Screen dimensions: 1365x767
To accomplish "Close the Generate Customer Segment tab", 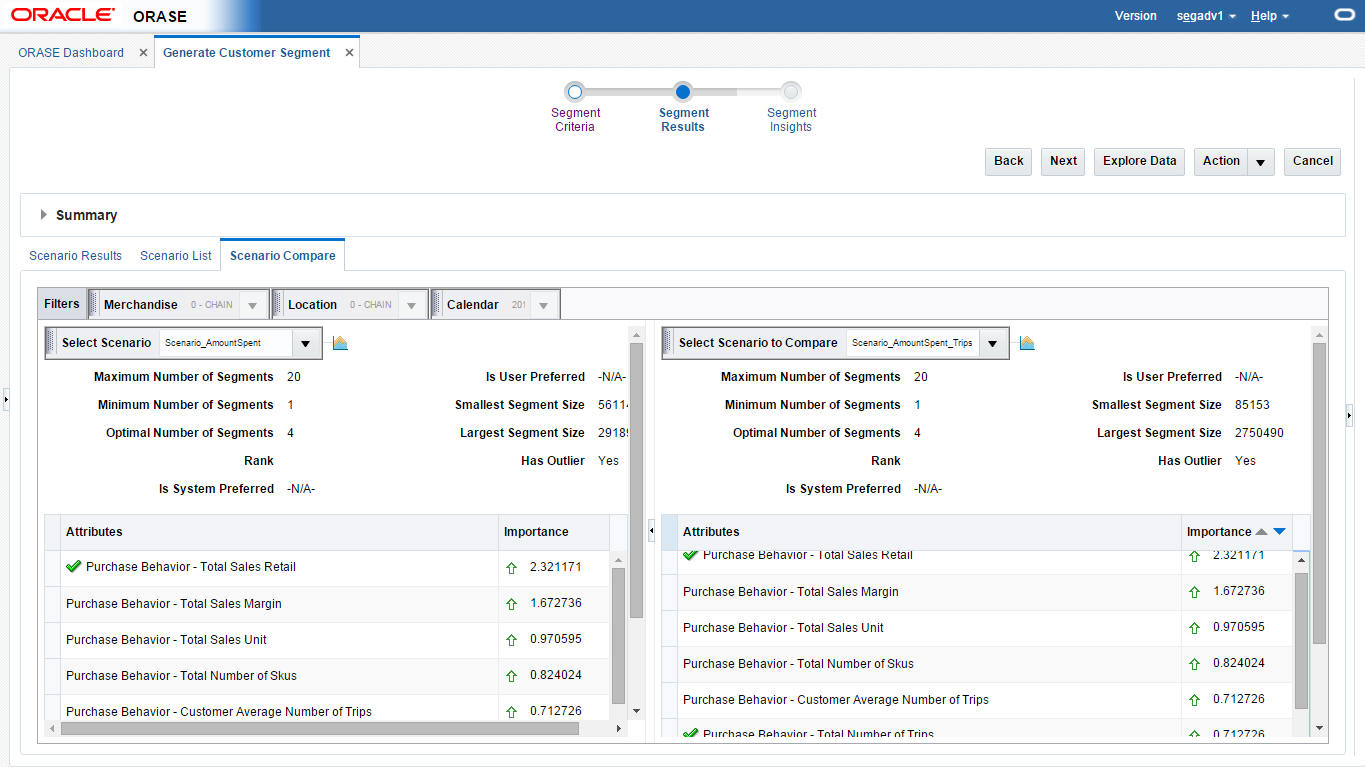I will pos(349,53).
